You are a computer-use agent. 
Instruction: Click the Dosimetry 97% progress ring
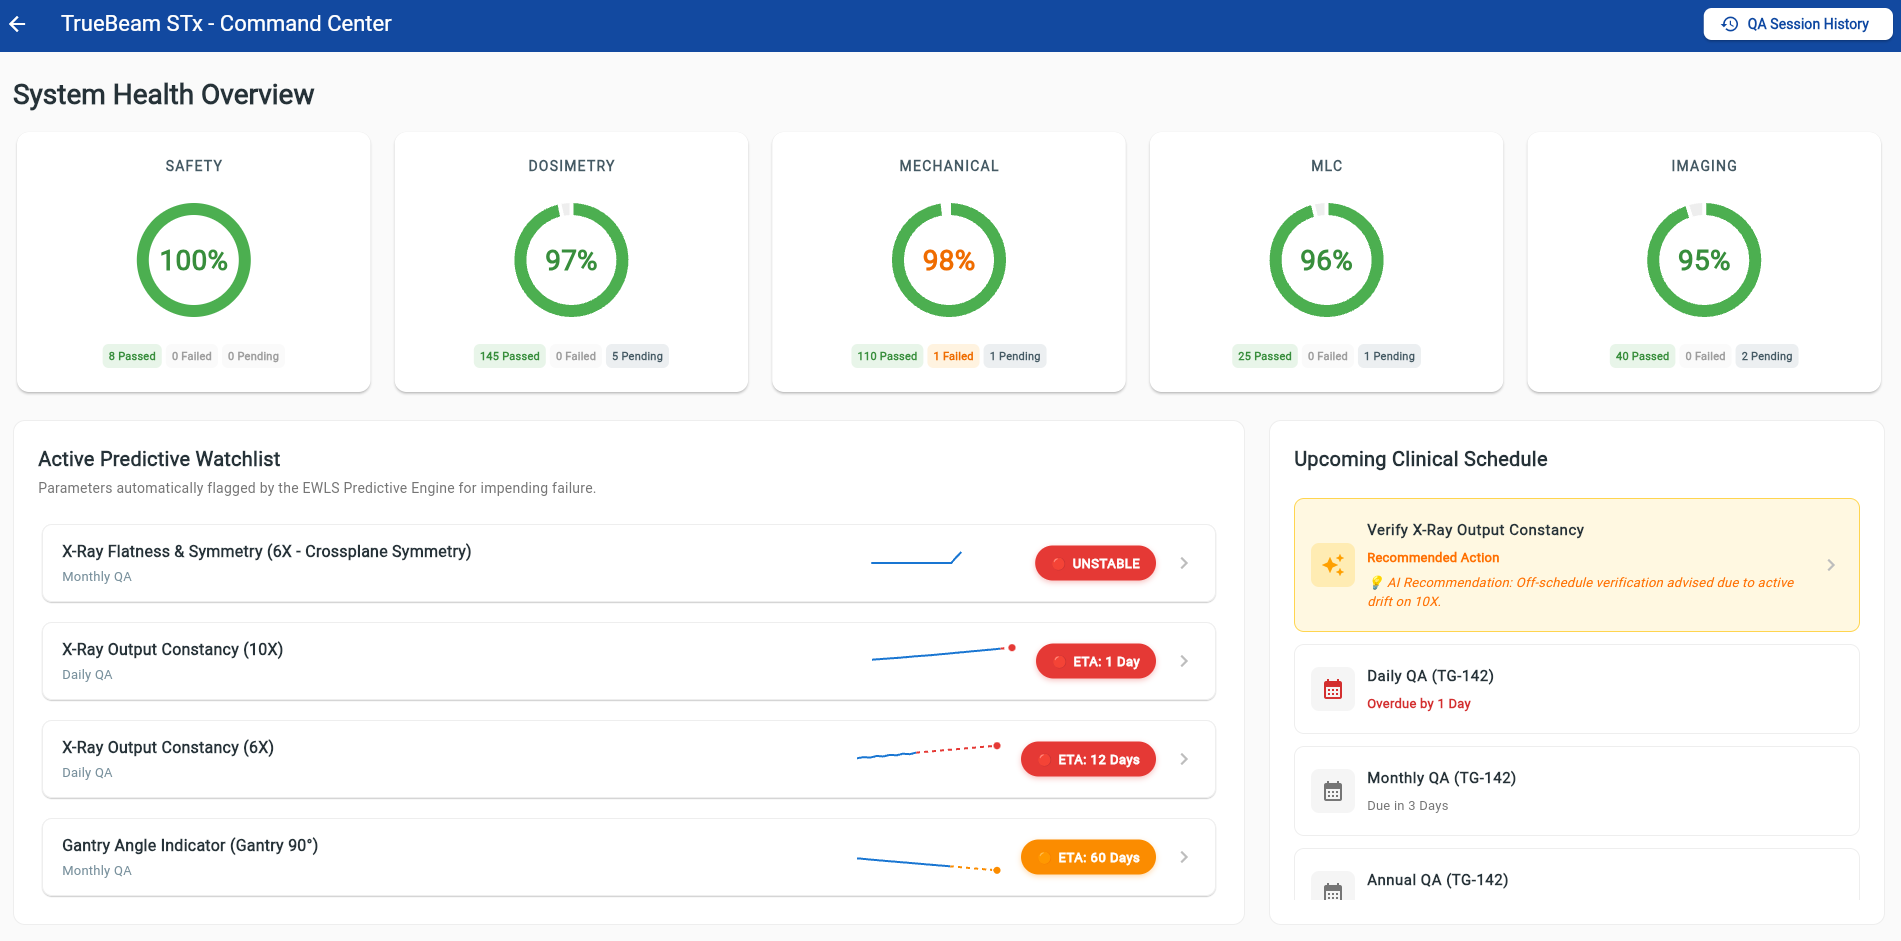pos(571,260)
